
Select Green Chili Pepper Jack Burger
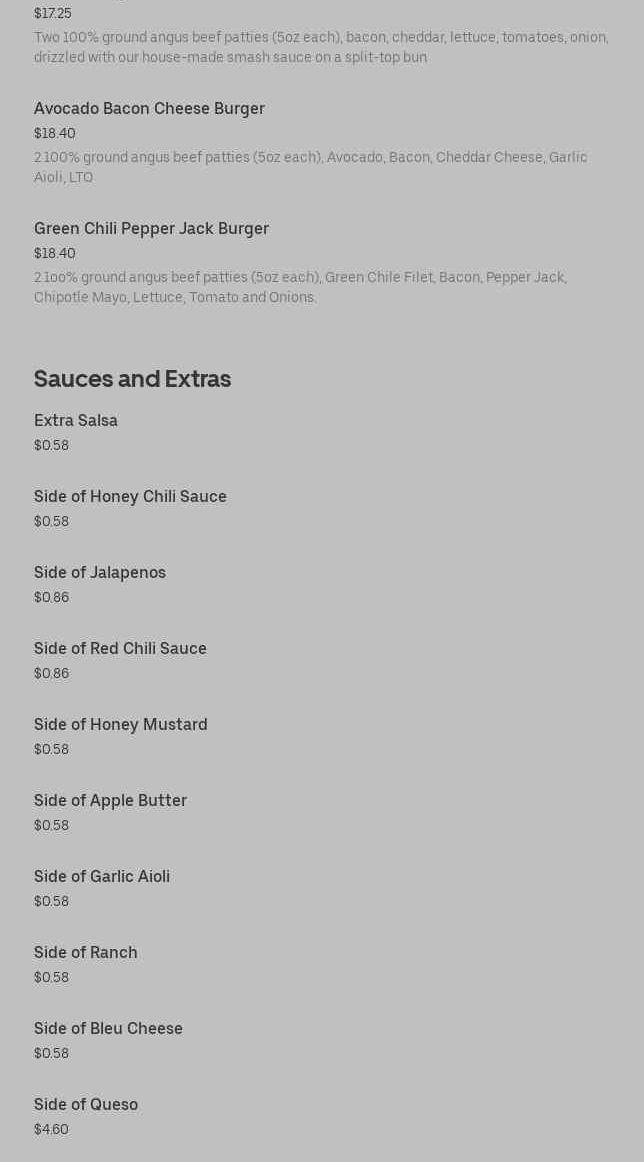click(151, 228)
